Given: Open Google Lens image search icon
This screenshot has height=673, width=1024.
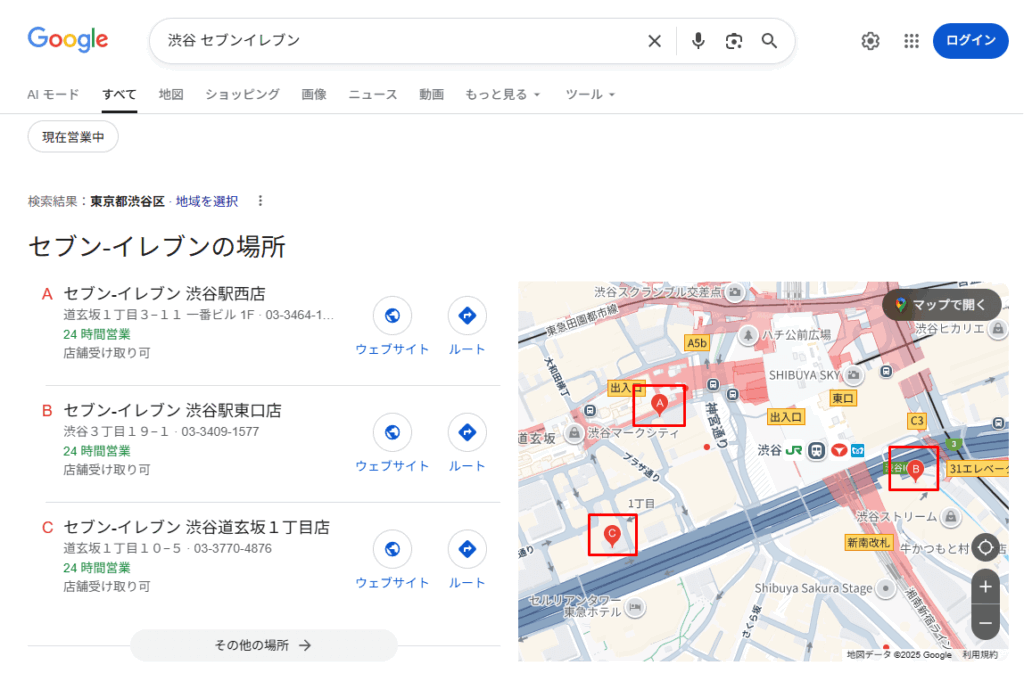Looking at the screenshot, I should [734, 41].
